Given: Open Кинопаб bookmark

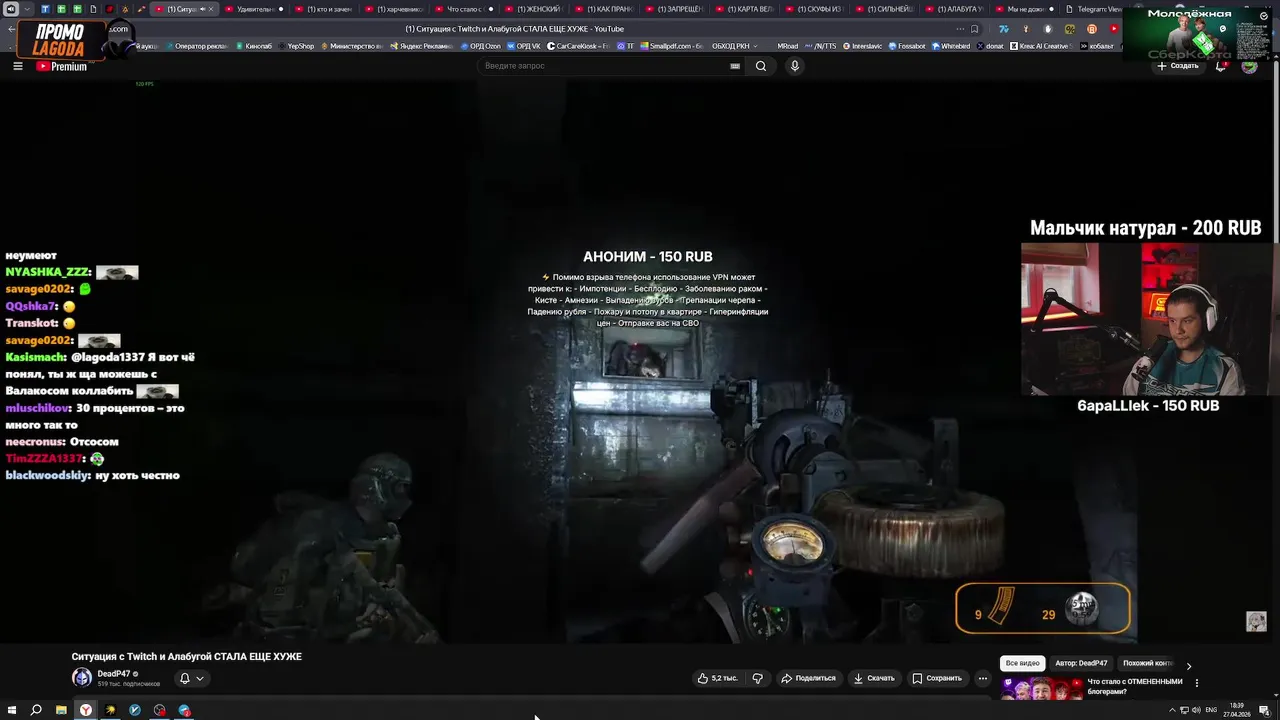Looking at the screenshot, I should tap(254, 46).
